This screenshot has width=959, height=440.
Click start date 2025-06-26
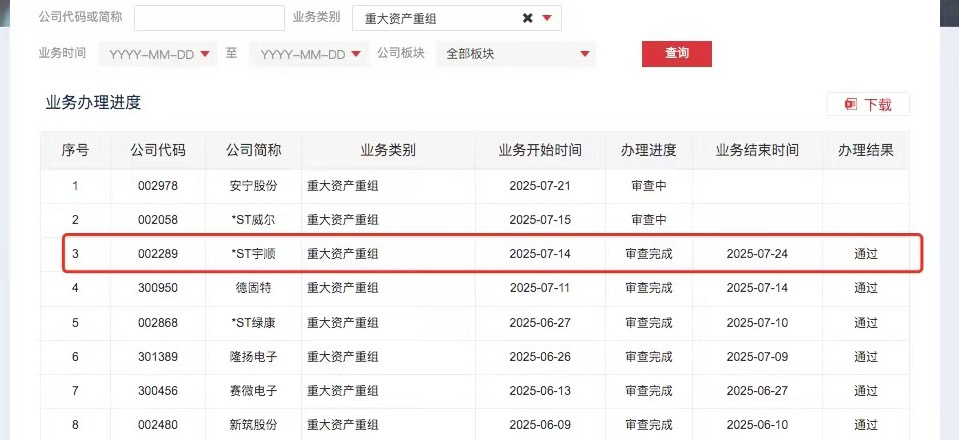(540, 356)
